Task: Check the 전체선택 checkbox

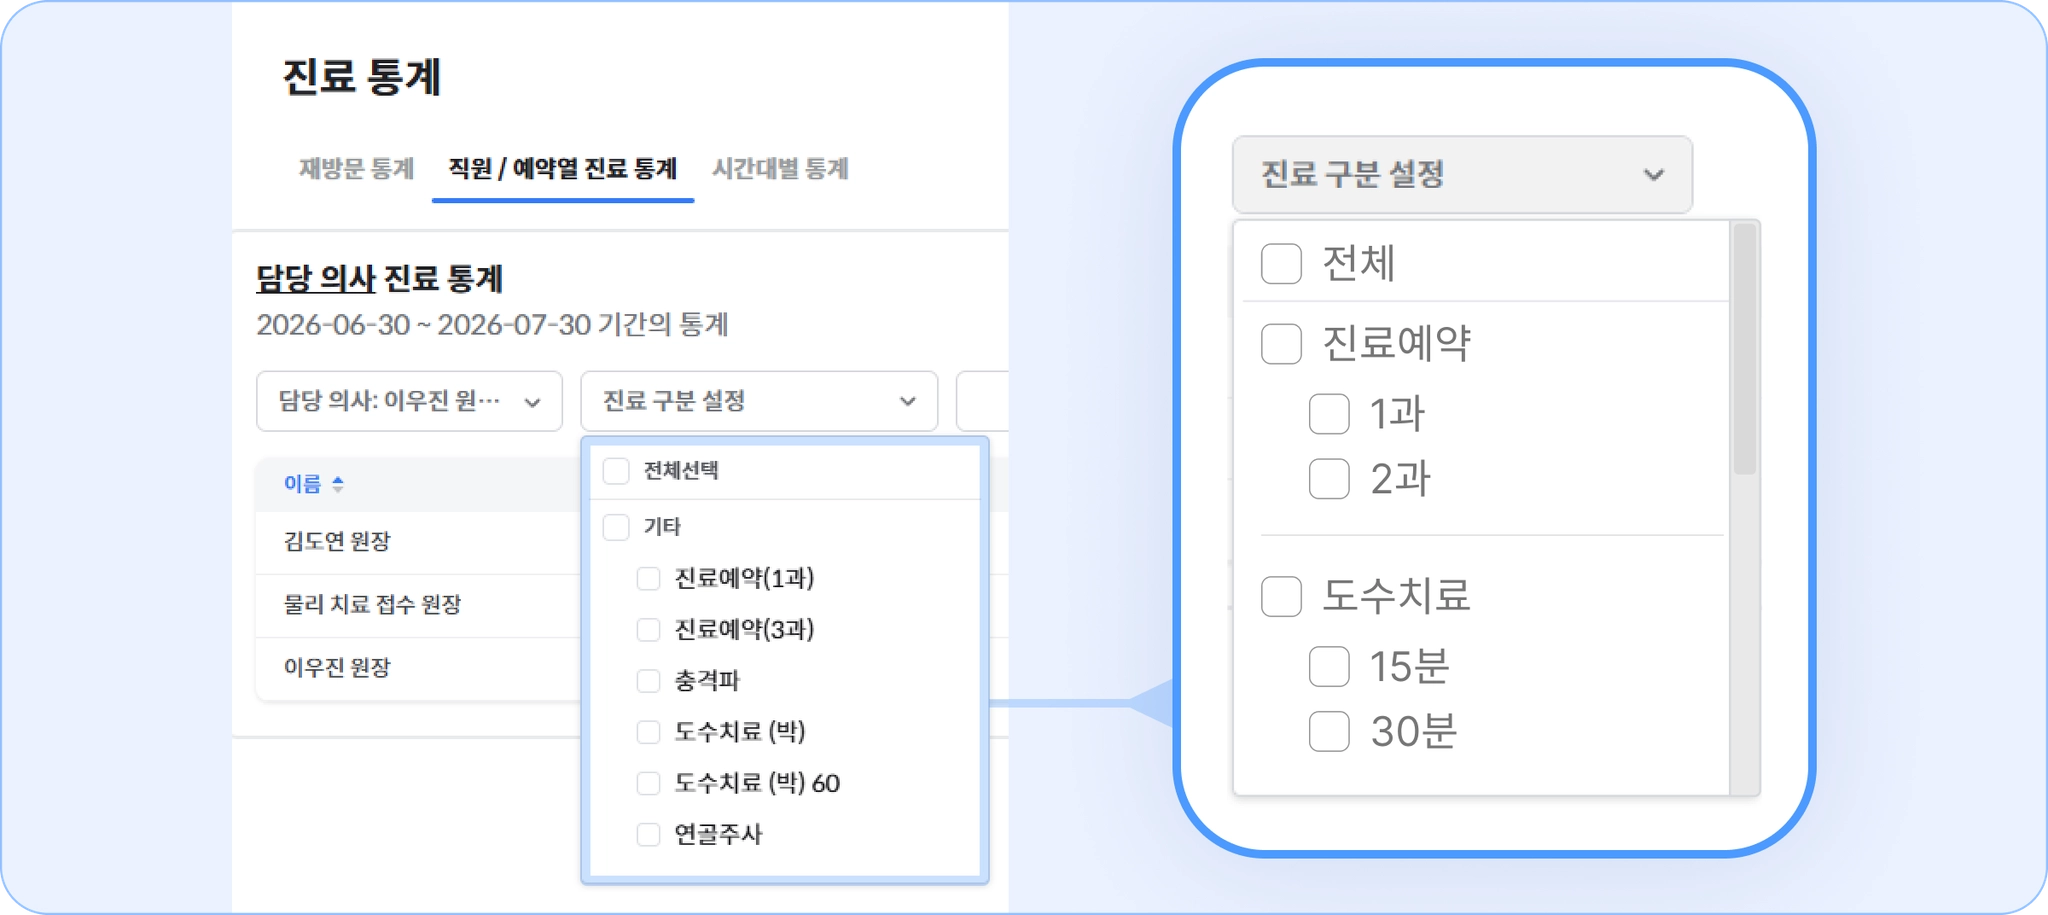Action: [616, 471]
